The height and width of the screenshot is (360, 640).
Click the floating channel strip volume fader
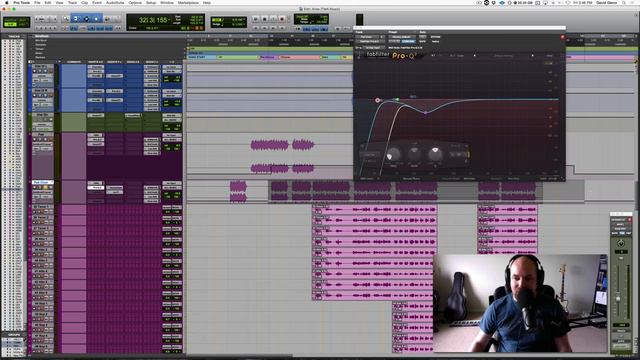coord(618,299)
